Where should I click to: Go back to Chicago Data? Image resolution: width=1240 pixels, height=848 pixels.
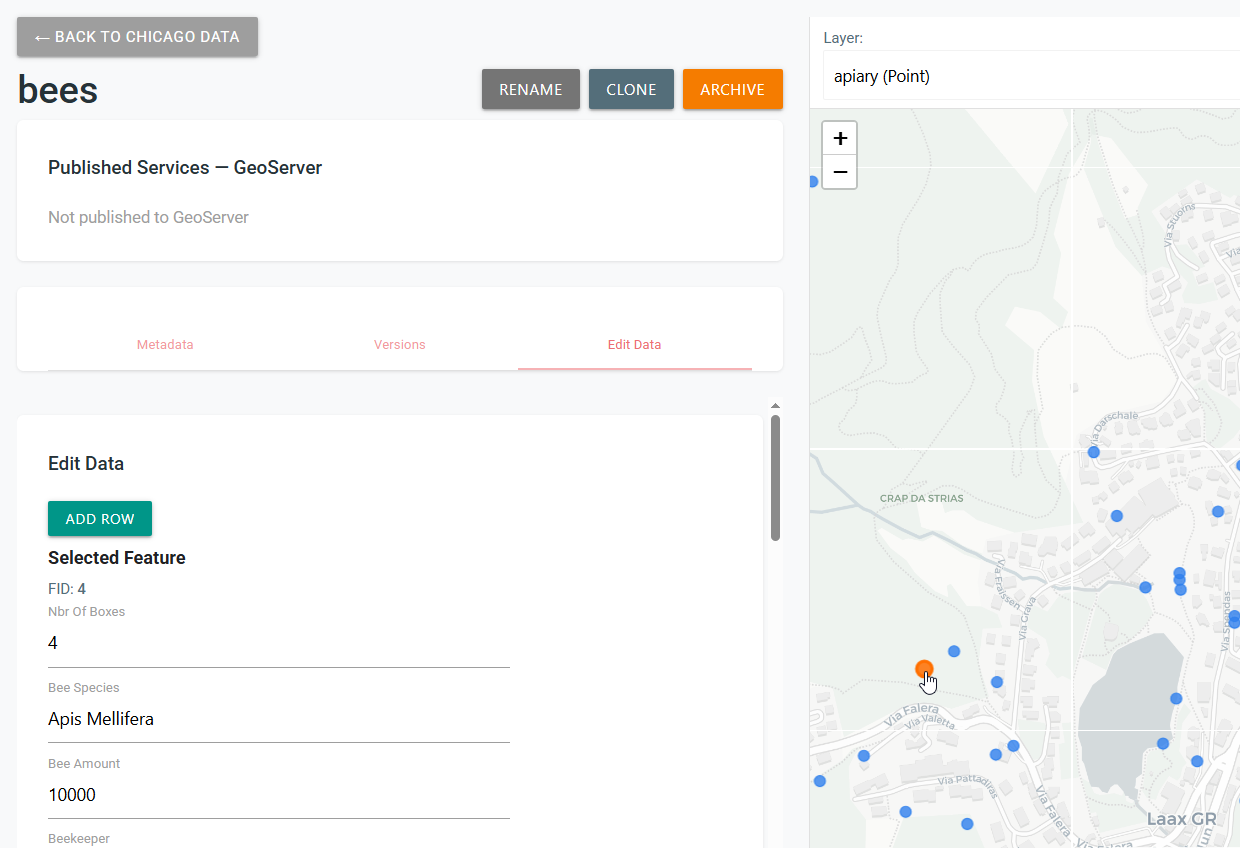point(137,37)
